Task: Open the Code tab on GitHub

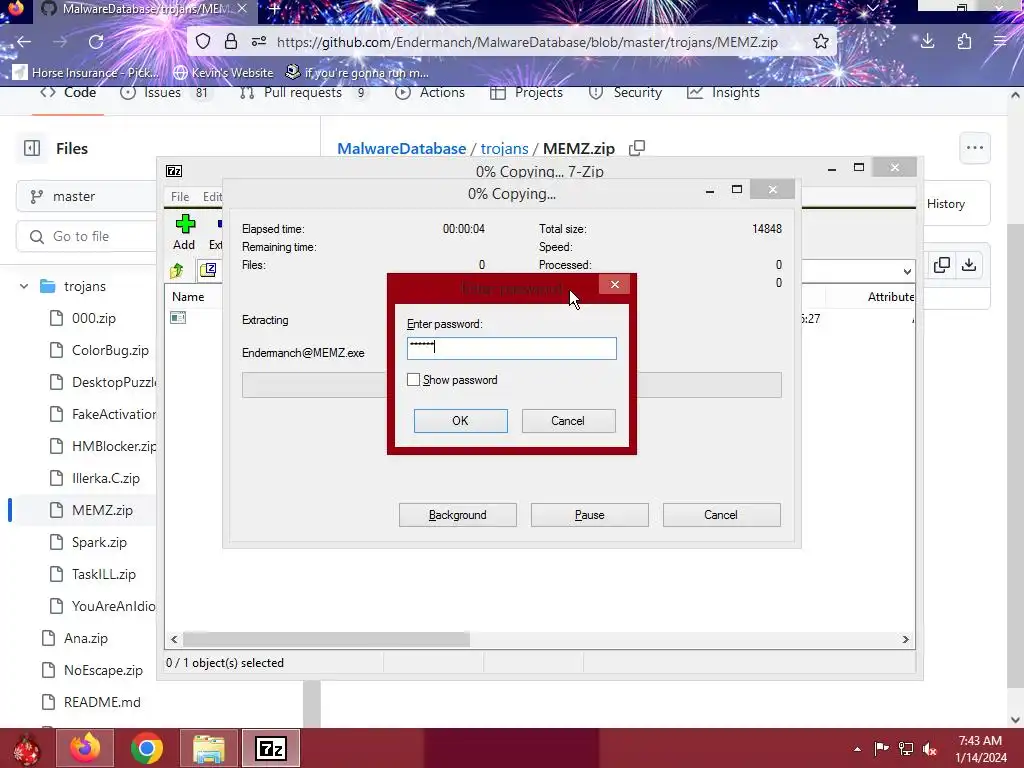Action: point(68,93)
